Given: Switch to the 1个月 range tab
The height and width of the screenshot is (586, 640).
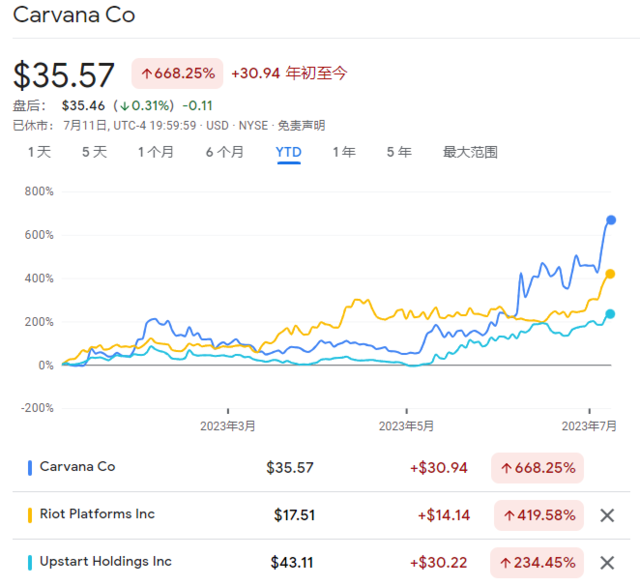Looking at the screenshot, I should click(156, 152).
